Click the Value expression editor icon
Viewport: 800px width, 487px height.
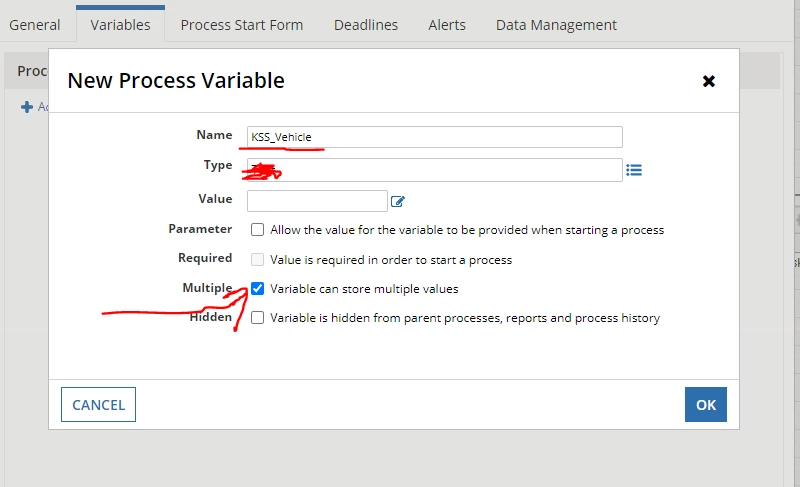click(397, 201)
